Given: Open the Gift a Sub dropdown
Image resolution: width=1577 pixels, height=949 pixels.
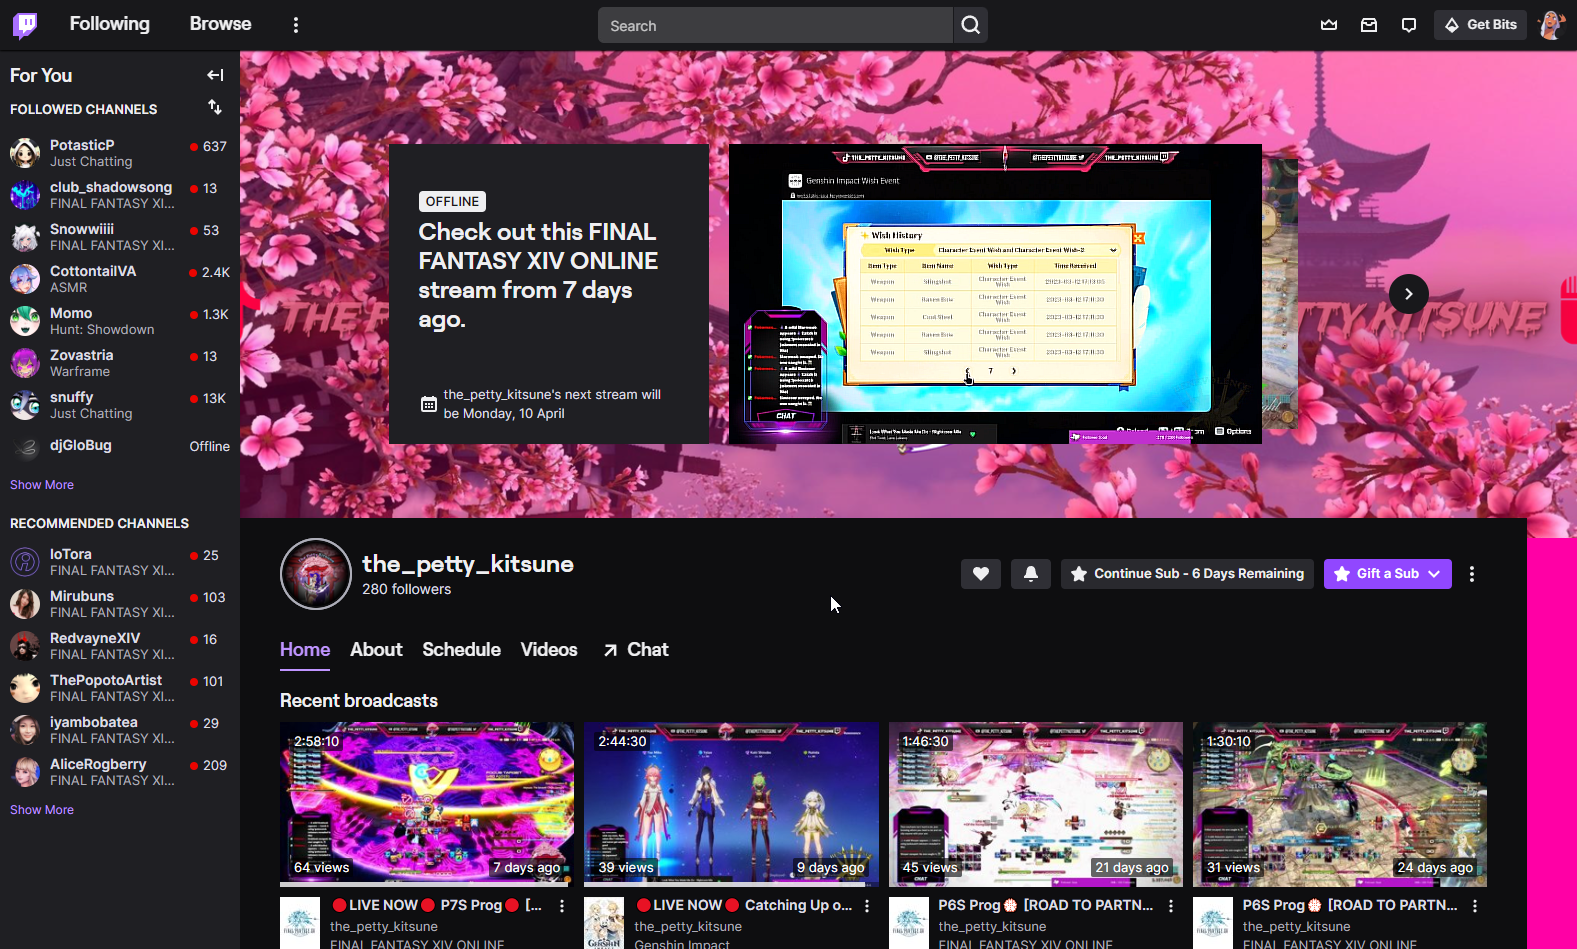Looking at the screenshot, I should [1388, 574].
